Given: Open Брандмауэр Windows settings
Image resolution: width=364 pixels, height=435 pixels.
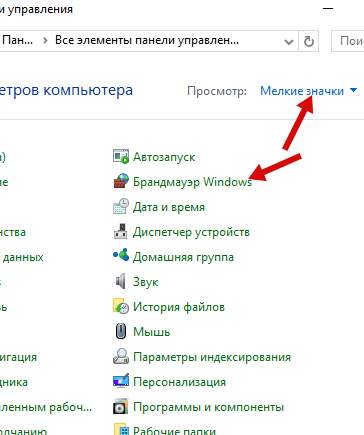Looking at the screenshot, I should point(192,182).
